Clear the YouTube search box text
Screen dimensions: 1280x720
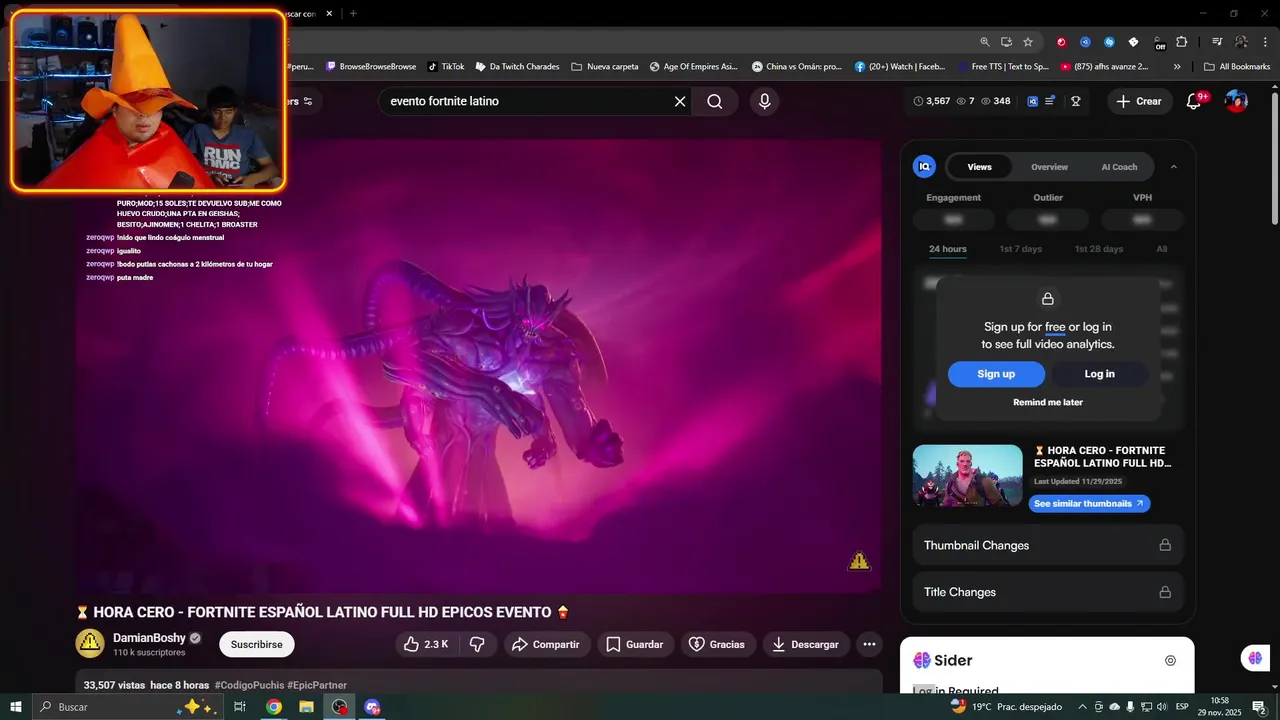(x=680, y=101)
